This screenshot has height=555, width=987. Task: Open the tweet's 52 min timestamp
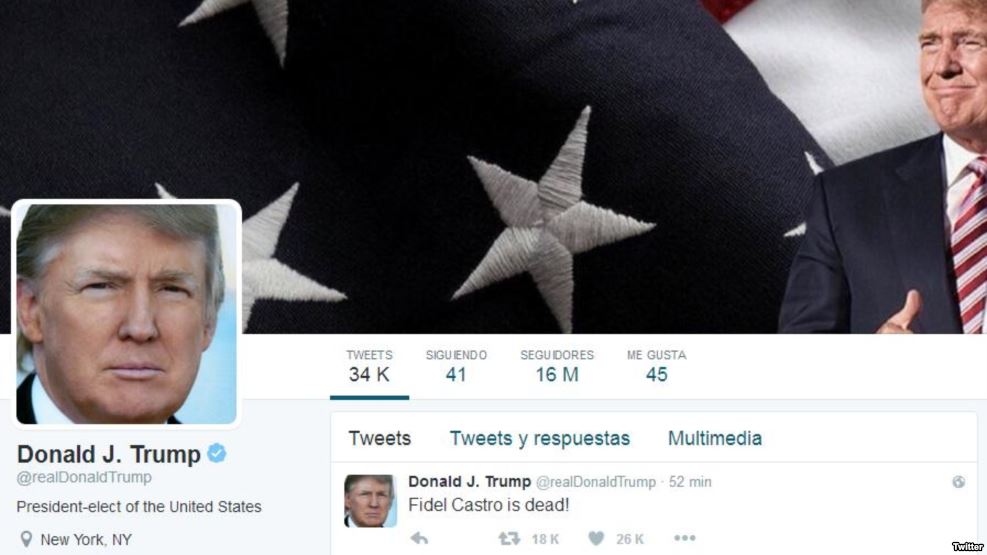(690, 482)
